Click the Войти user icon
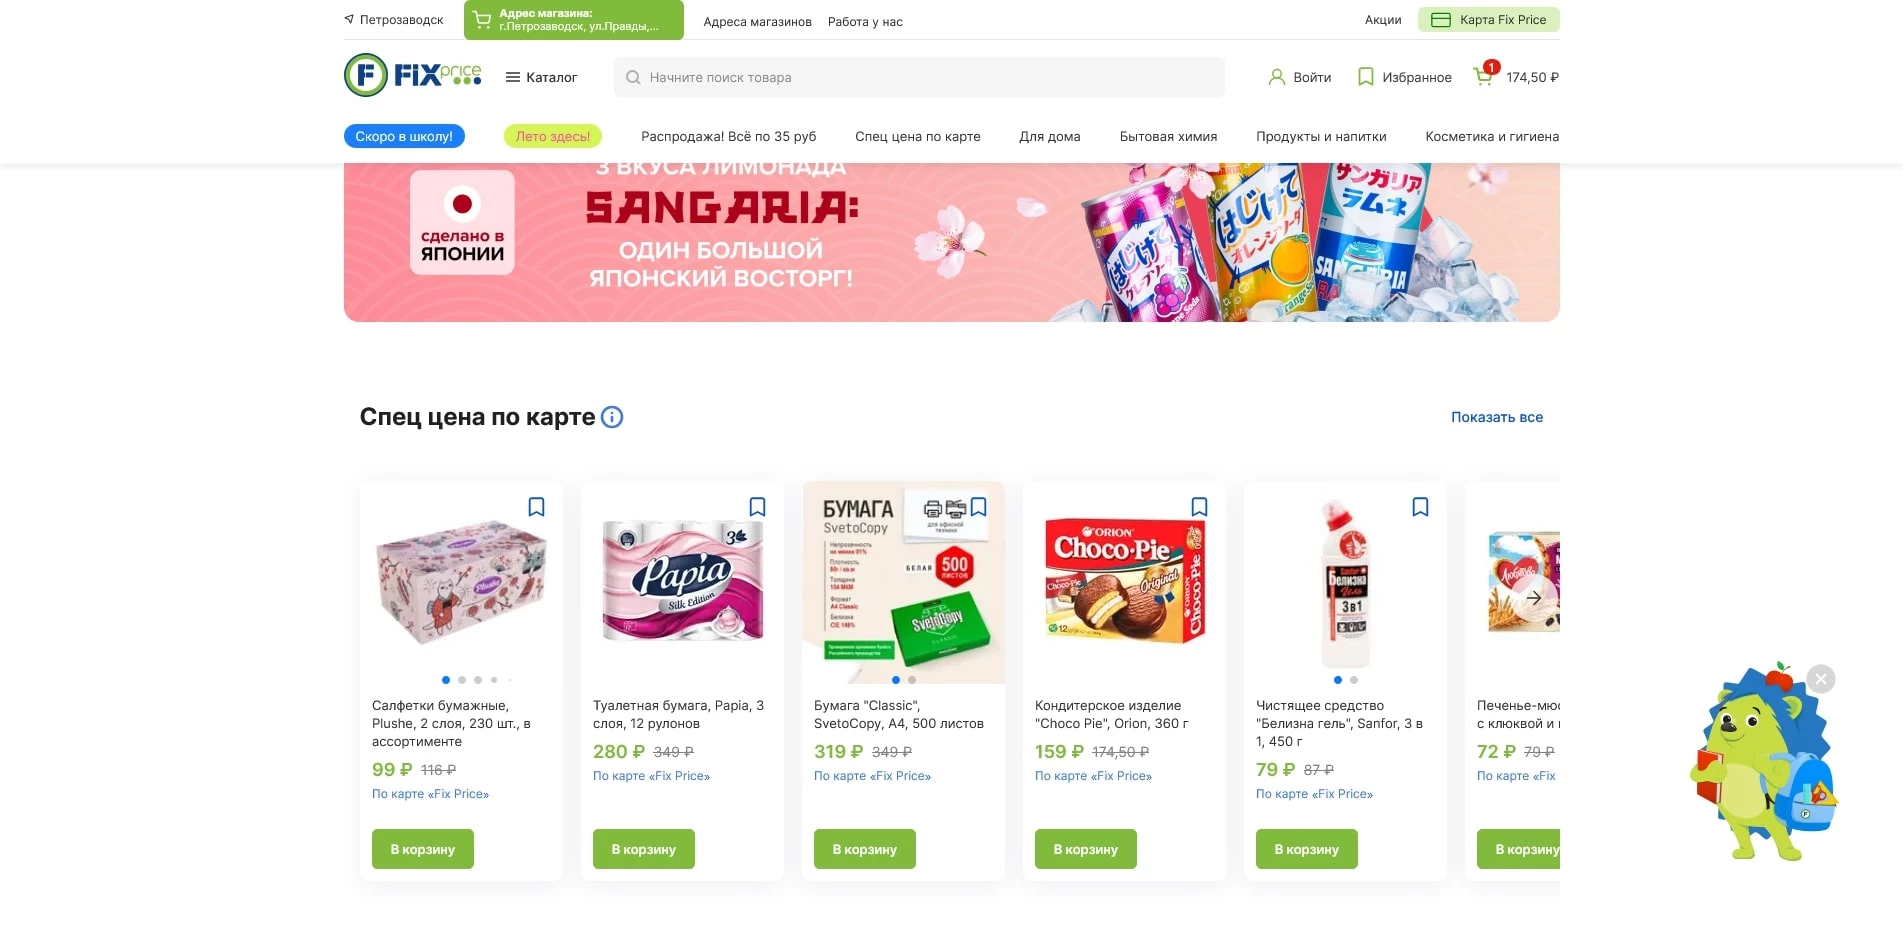Viewport: 1903px width, 927px height. pyautogui.click(x=1276, y=77)
